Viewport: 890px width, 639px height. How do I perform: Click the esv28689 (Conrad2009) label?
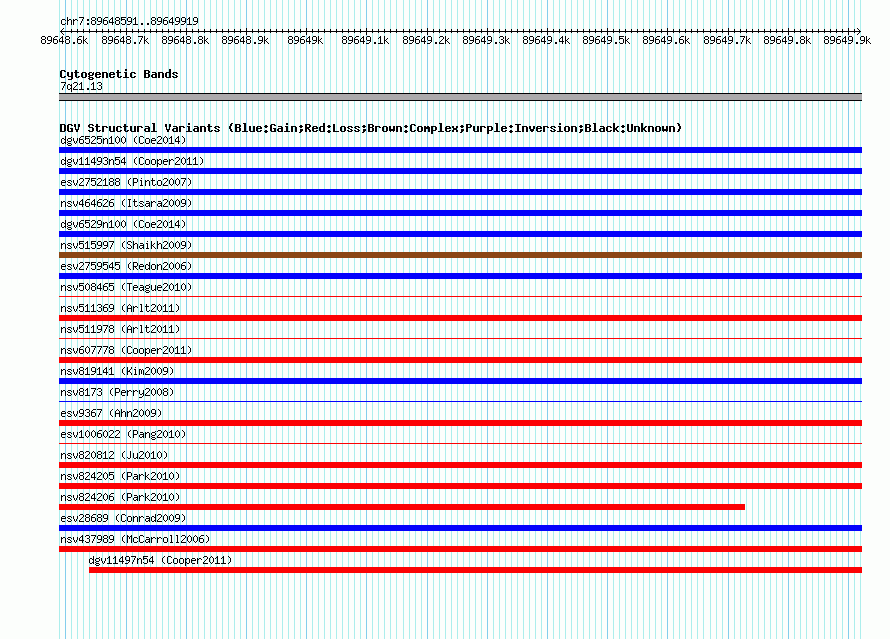point(123,518)
